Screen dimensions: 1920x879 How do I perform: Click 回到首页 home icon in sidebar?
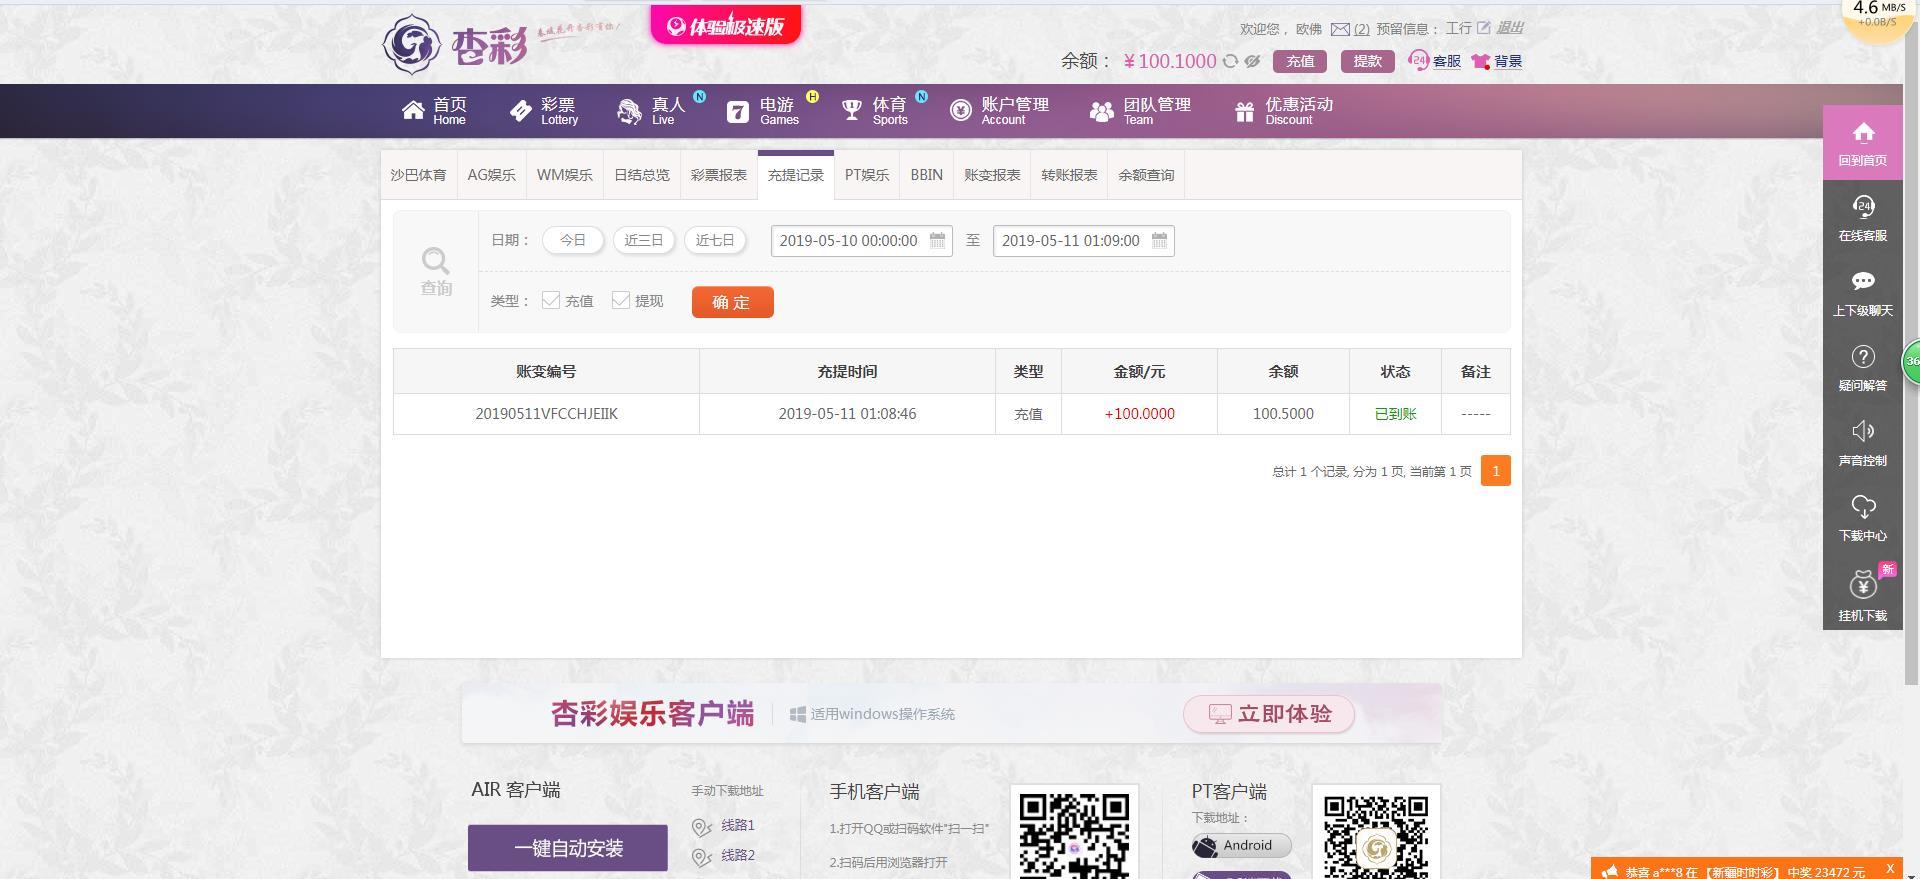[1862, 143]
